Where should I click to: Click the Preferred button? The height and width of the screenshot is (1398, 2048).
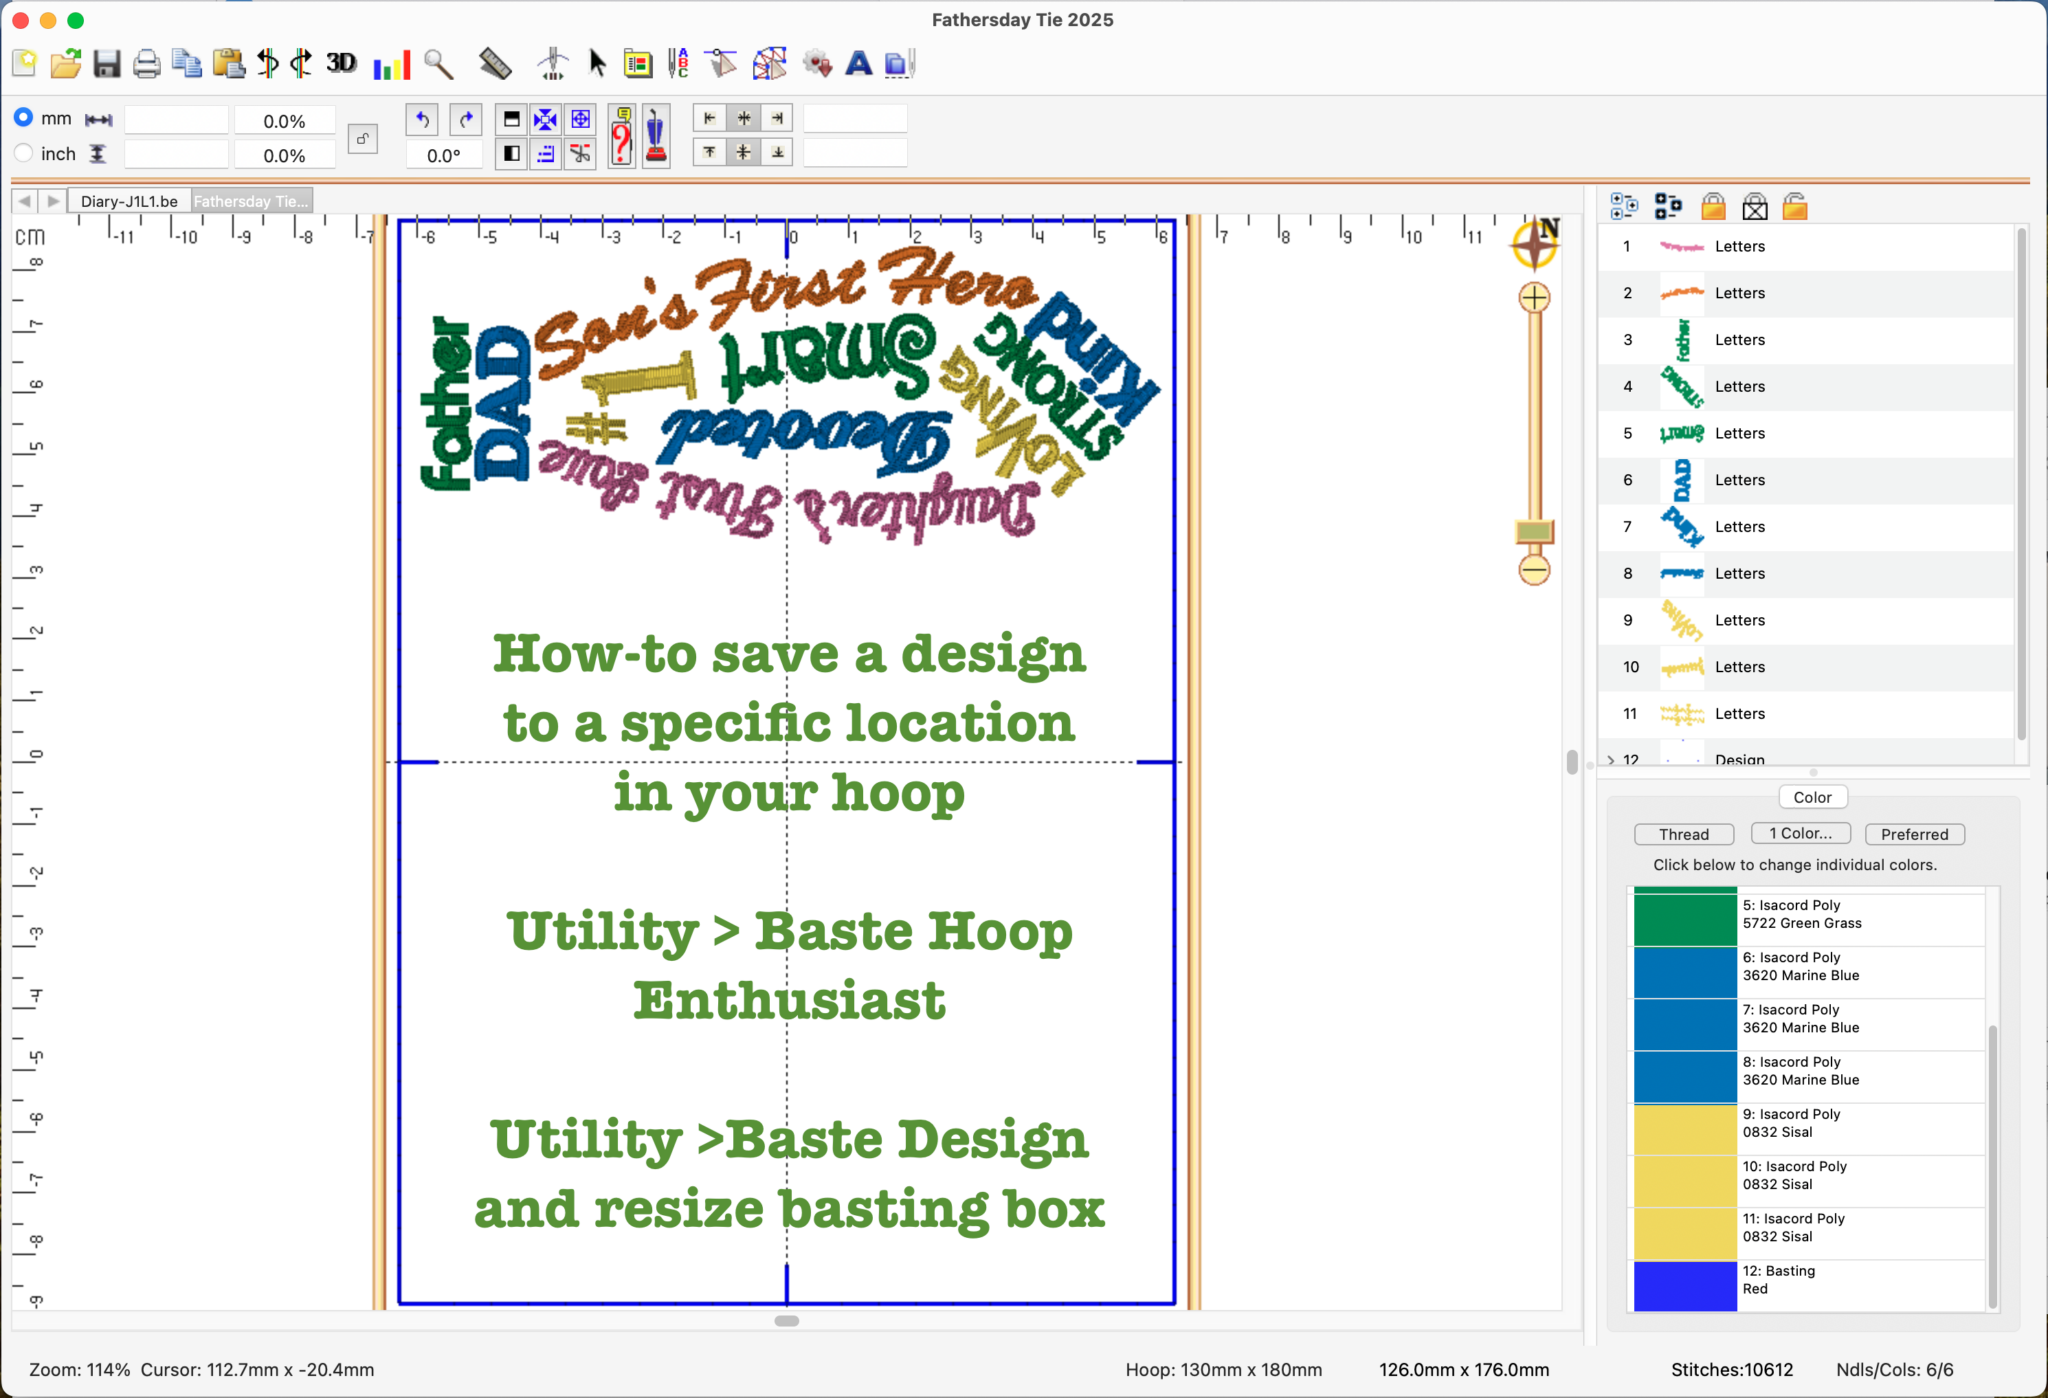tap(1914, 834)
